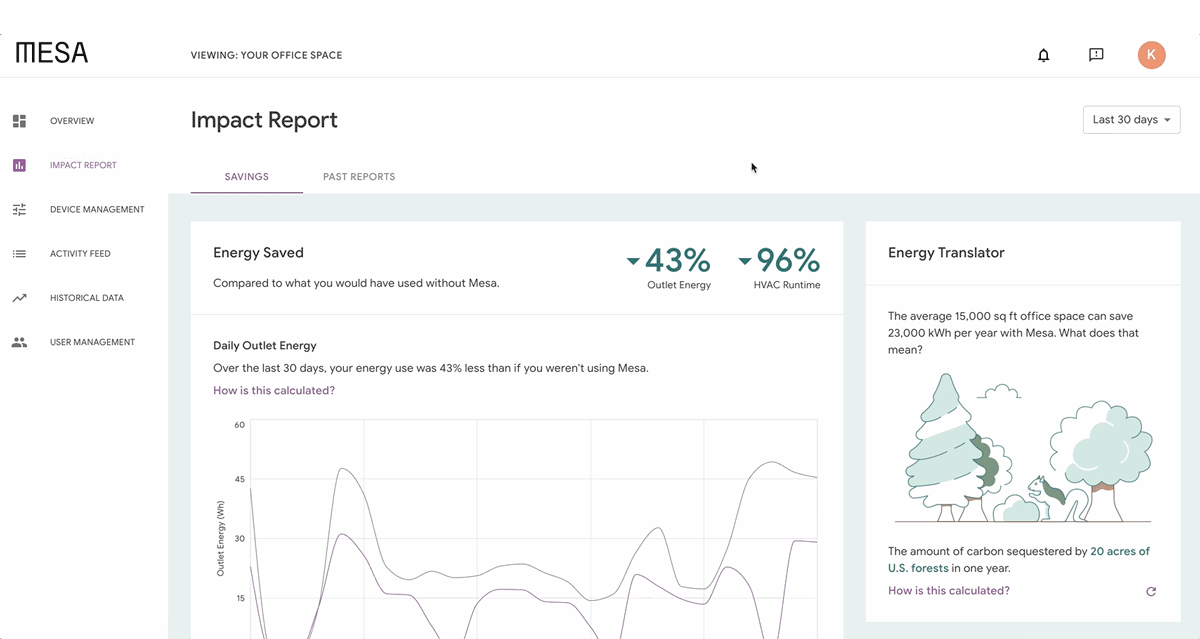Click 'How is this calculated?' under Daily Outlet Energy

274,391
